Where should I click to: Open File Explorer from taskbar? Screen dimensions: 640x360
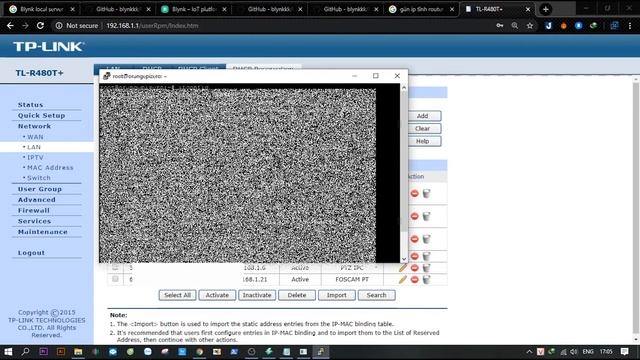coord(78,351)
